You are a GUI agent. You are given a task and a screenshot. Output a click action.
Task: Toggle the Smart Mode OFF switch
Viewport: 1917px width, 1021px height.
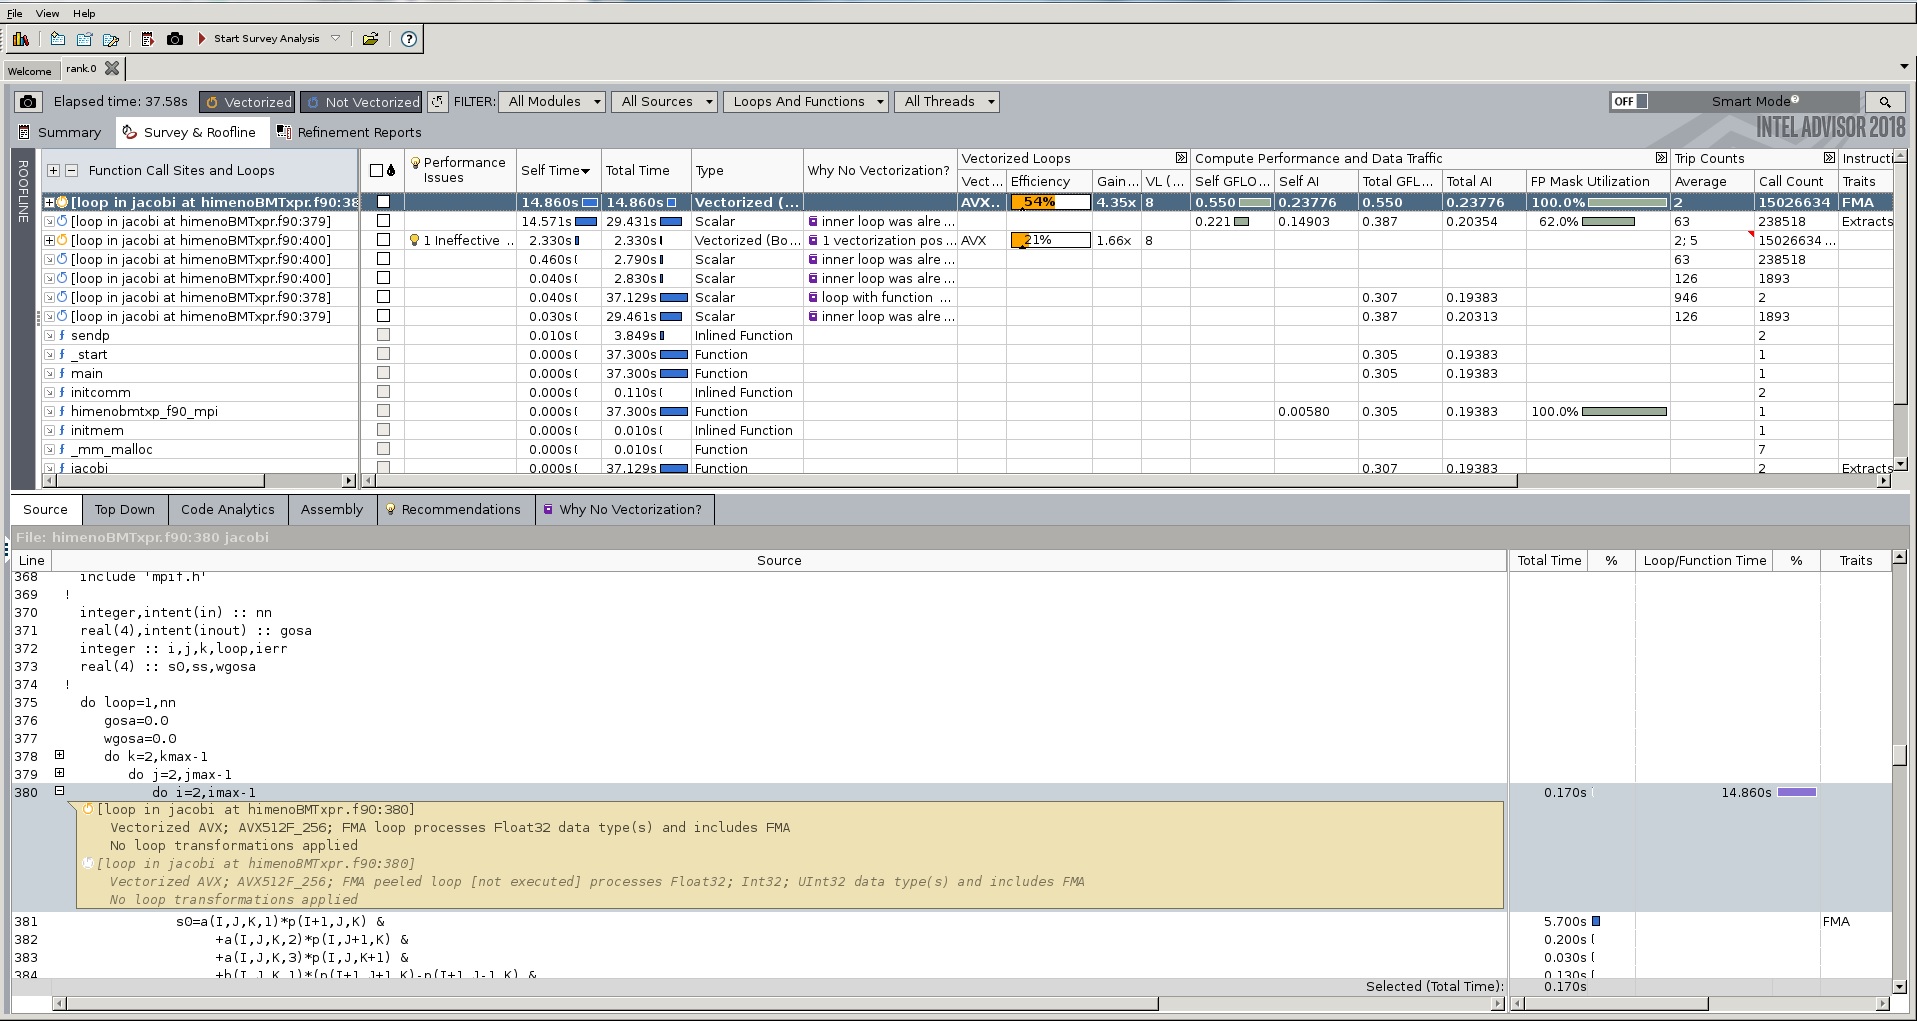1629,102
